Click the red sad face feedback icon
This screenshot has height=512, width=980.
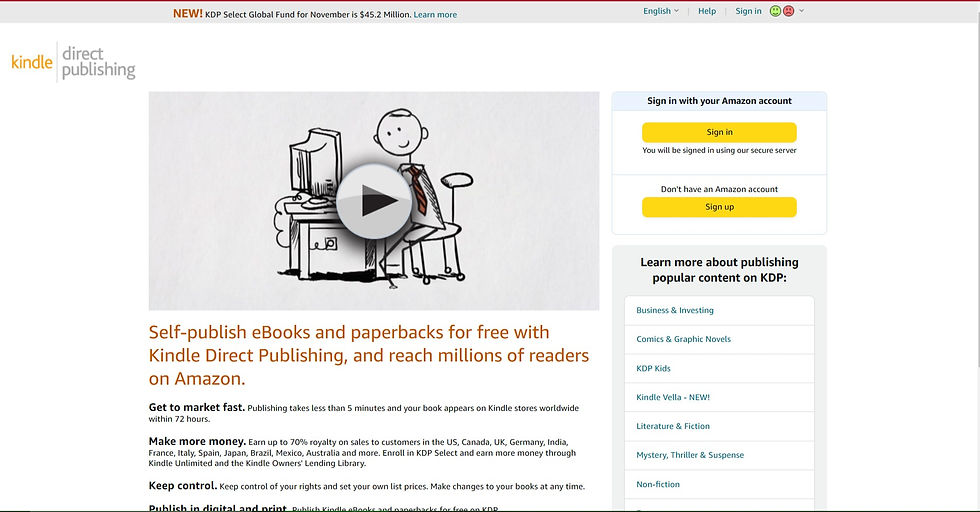coord(789,11)
